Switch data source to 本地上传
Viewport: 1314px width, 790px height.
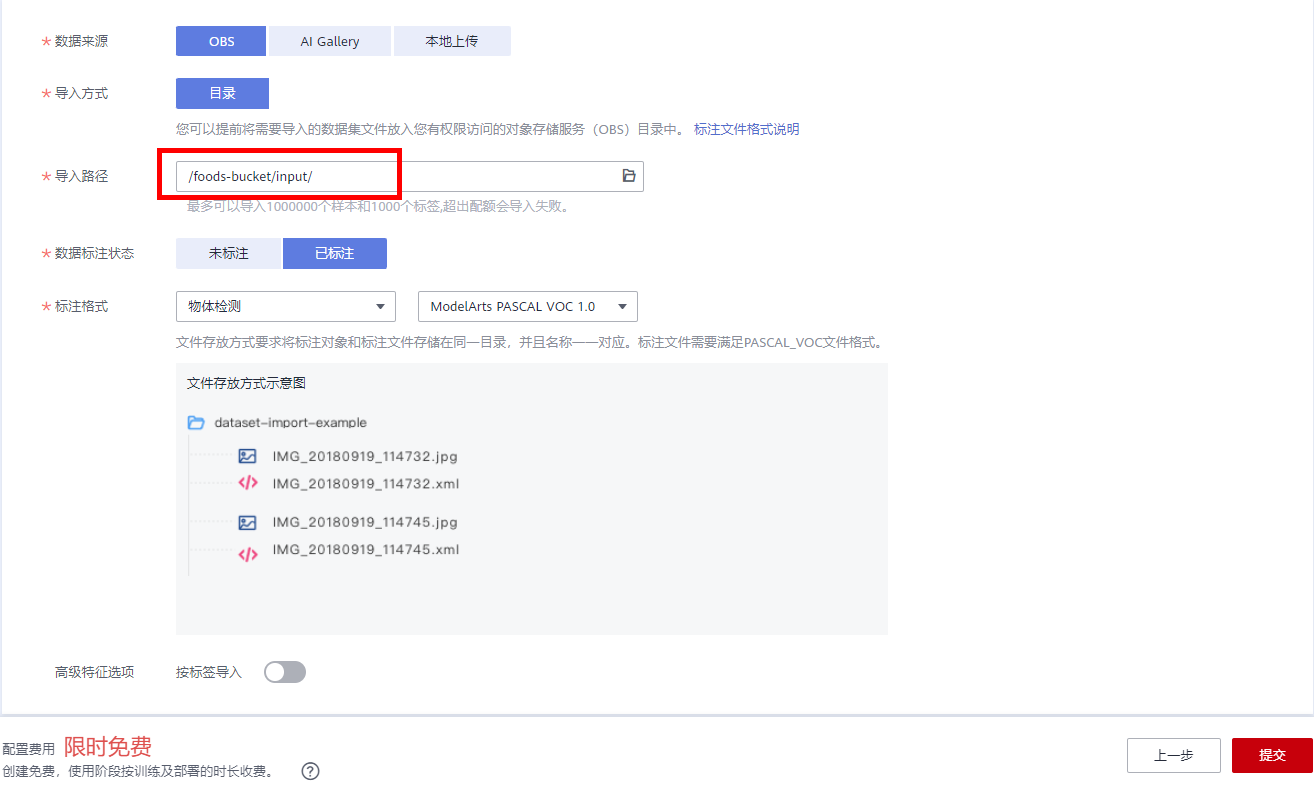tap(452, 41)
